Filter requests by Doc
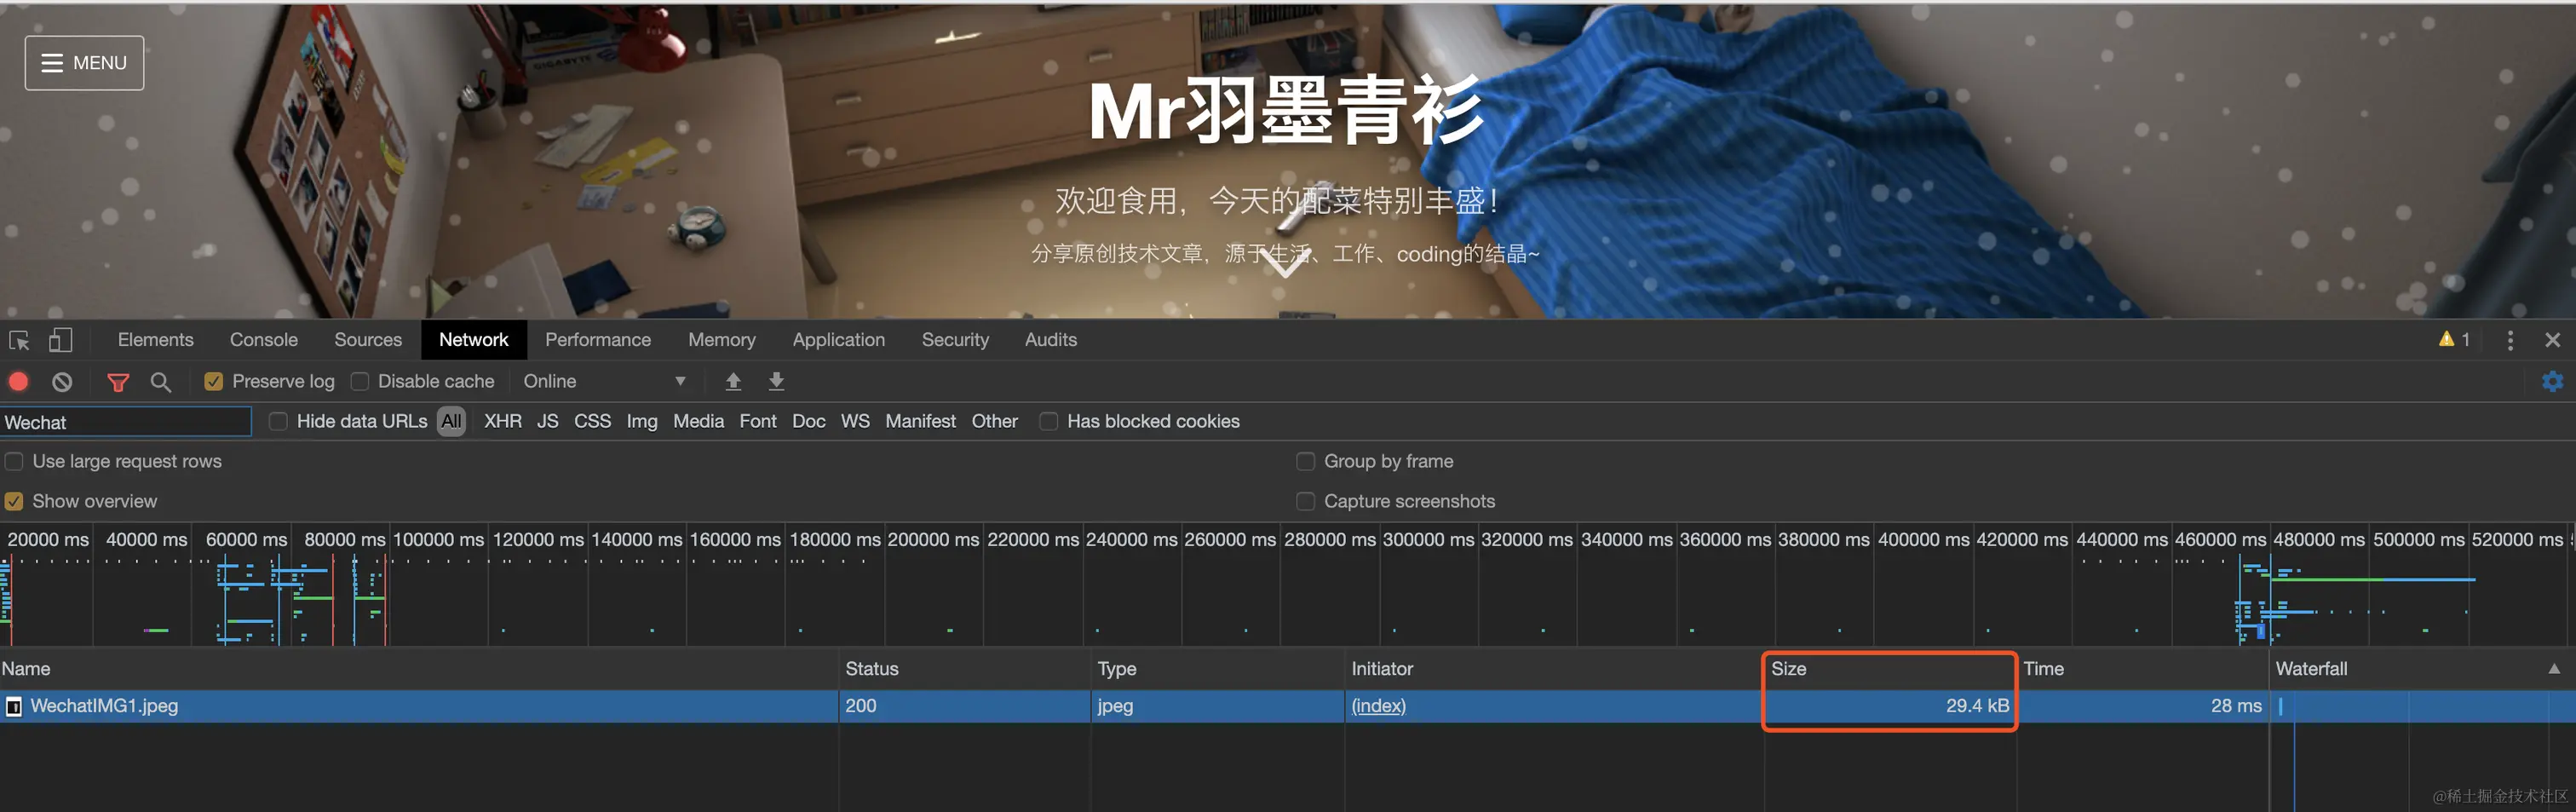 click(x=809, y=422)
